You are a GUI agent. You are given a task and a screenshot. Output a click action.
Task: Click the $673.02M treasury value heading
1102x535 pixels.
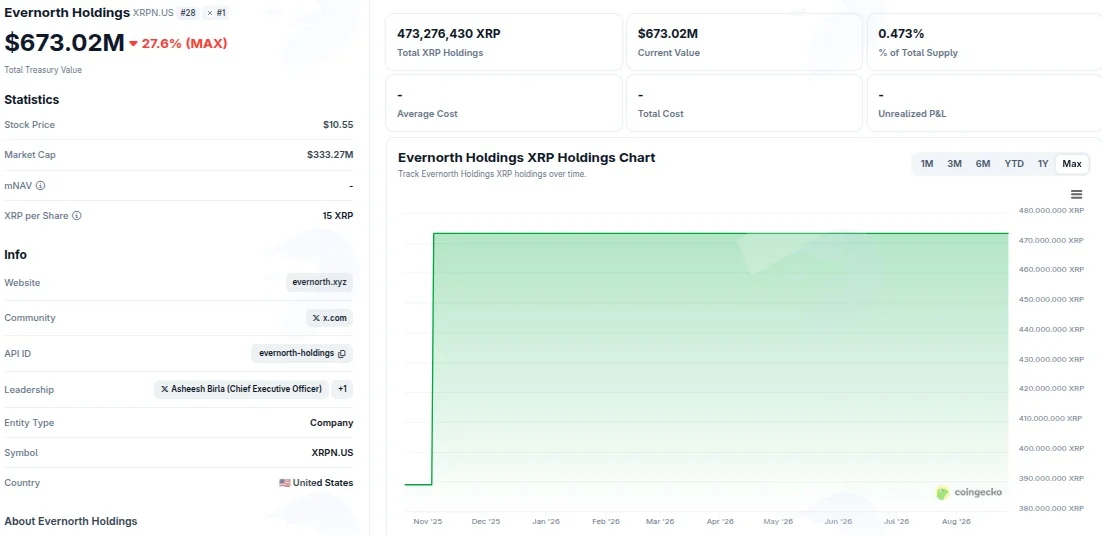65,43
